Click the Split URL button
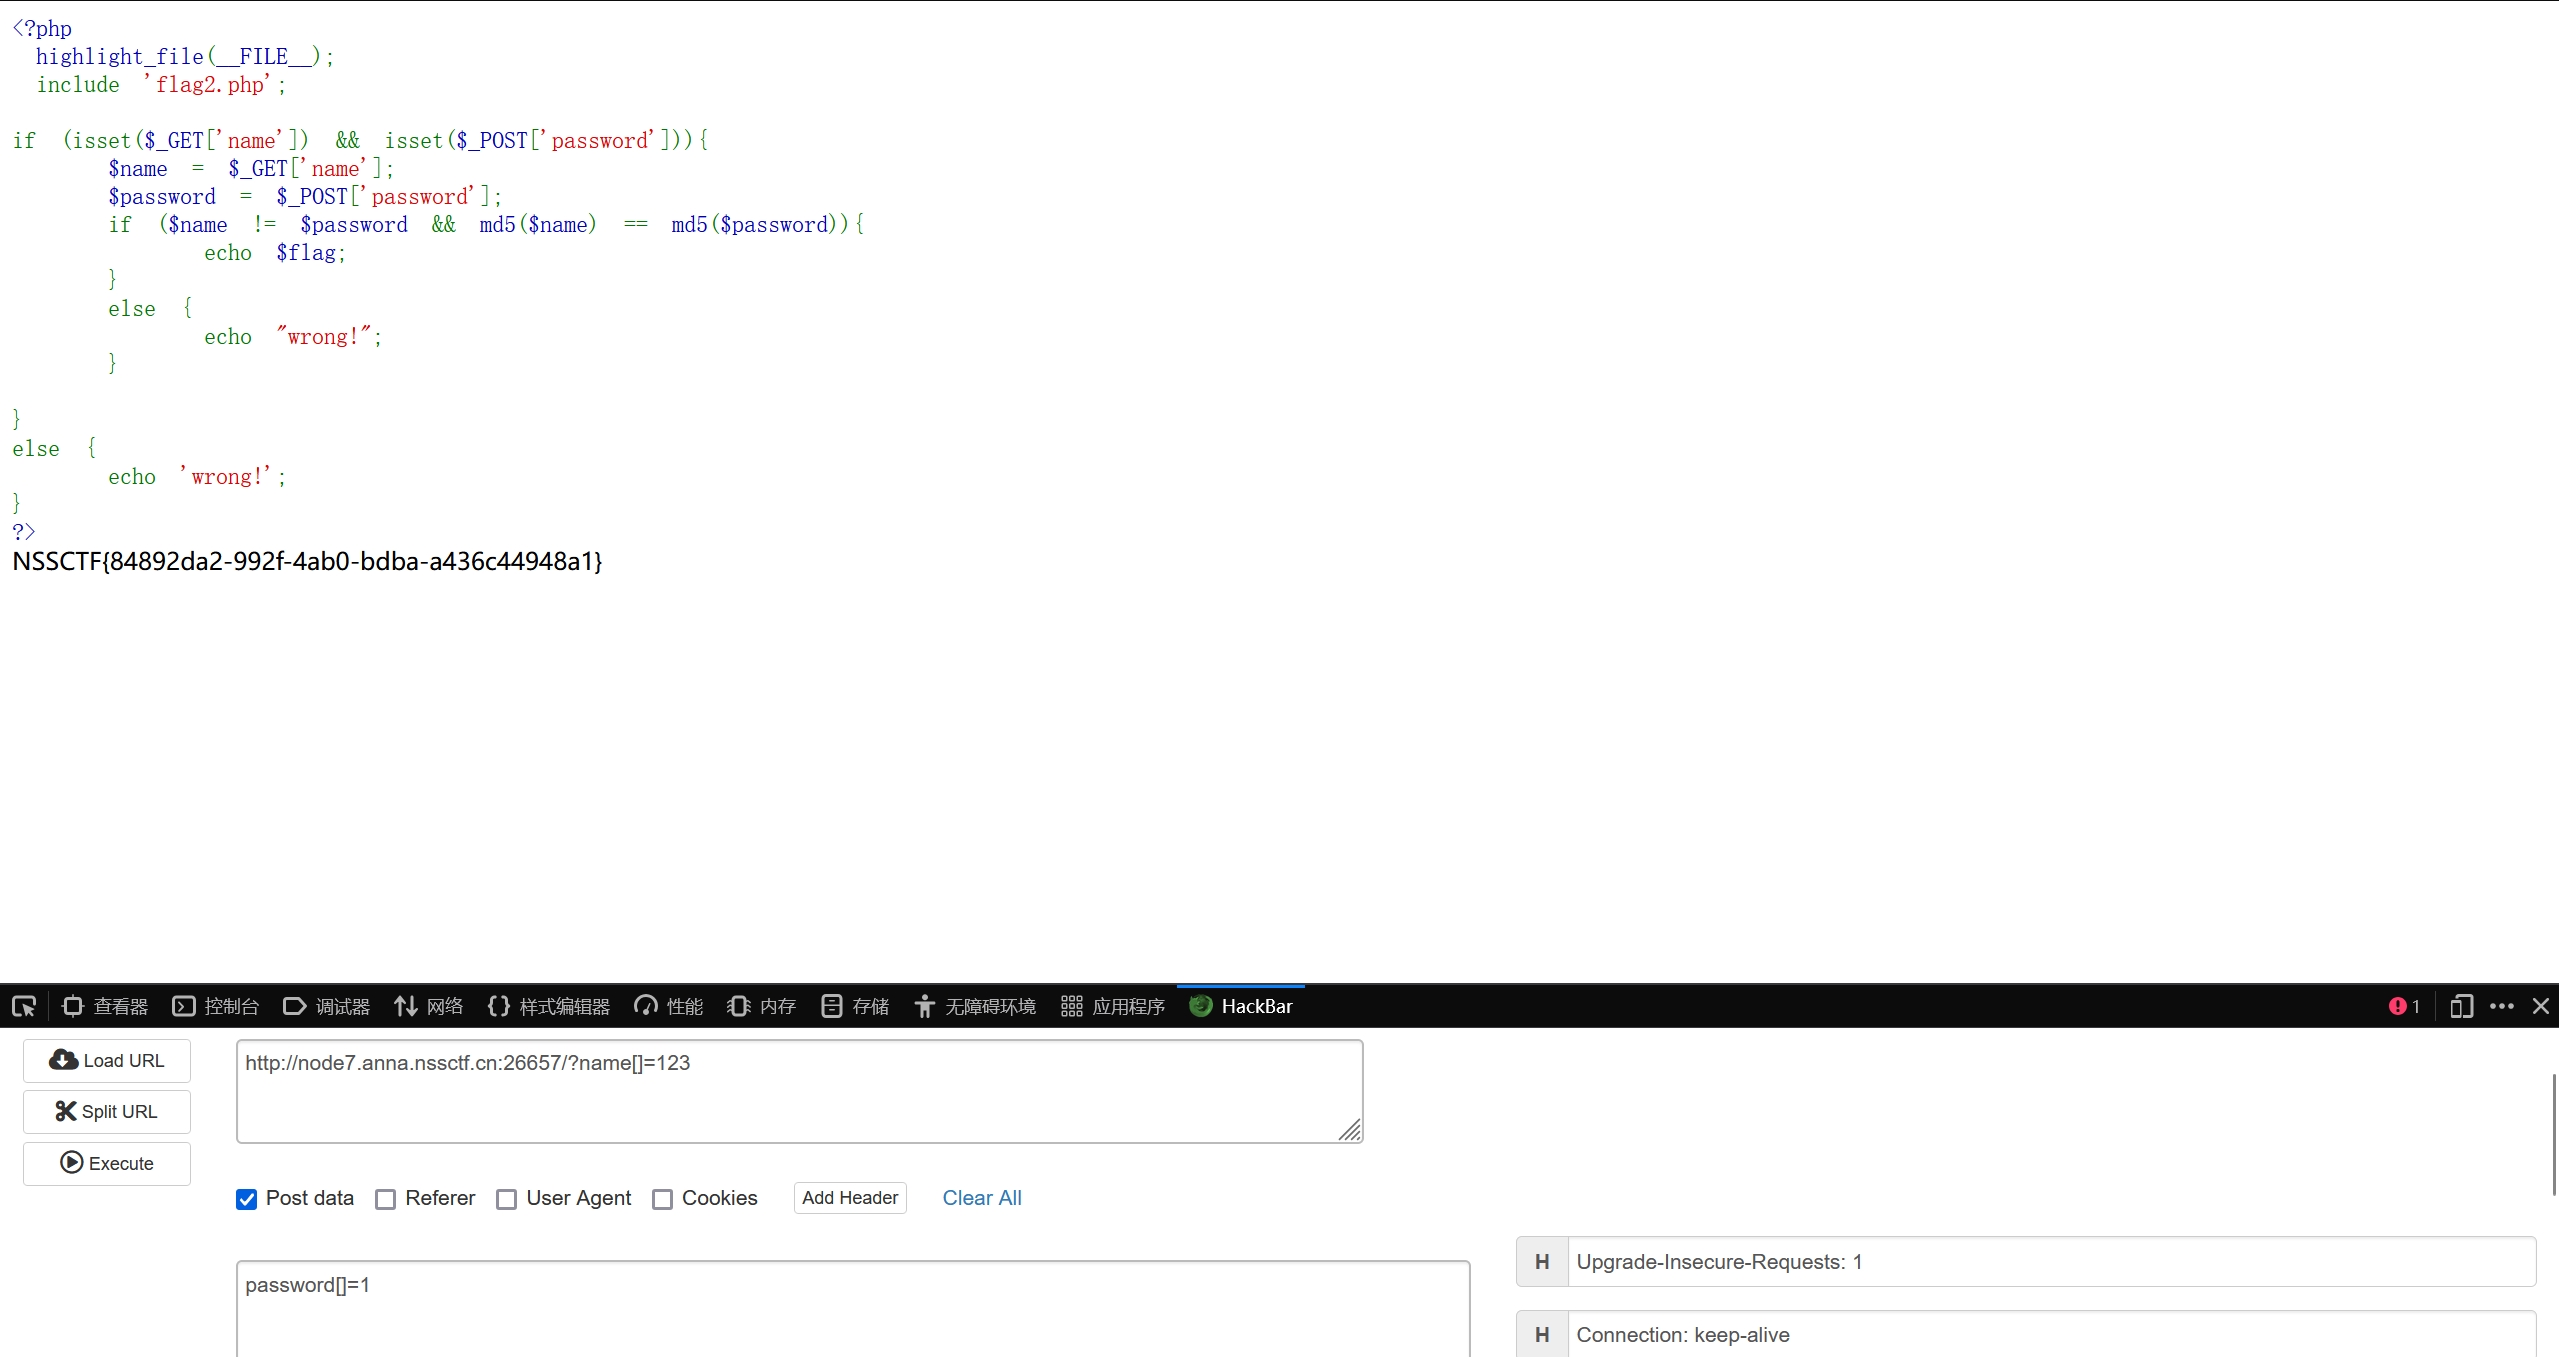2559x1357 pixels. (107, 1112)
